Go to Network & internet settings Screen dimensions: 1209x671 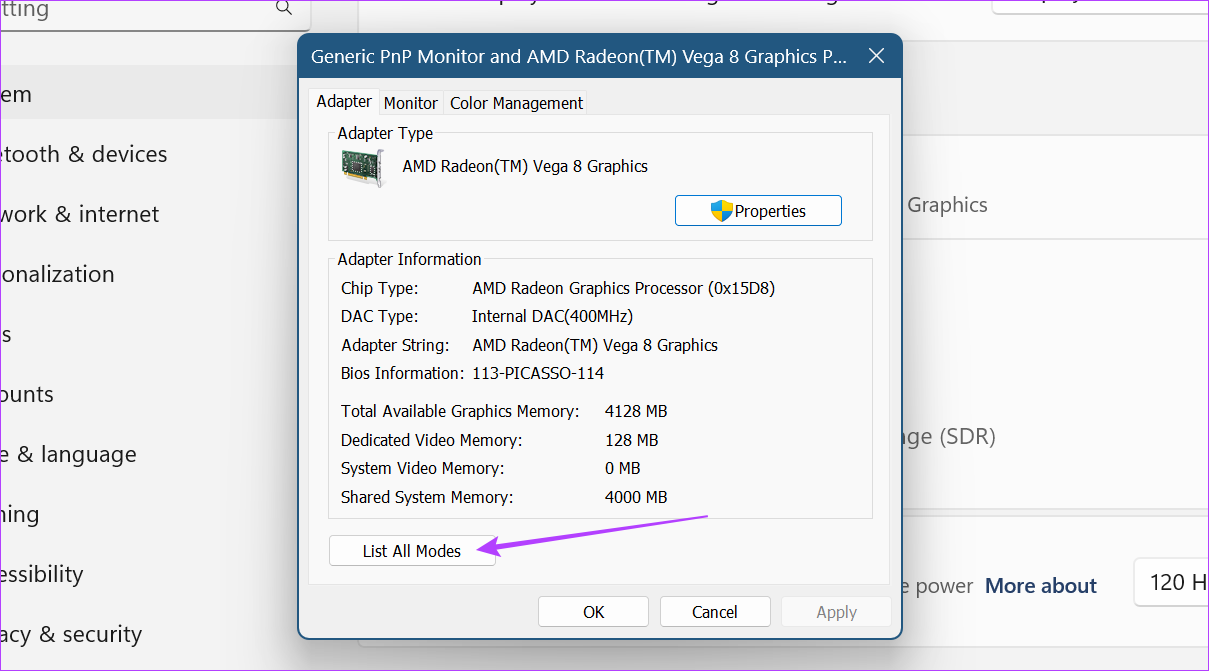[x=80, y=214]
